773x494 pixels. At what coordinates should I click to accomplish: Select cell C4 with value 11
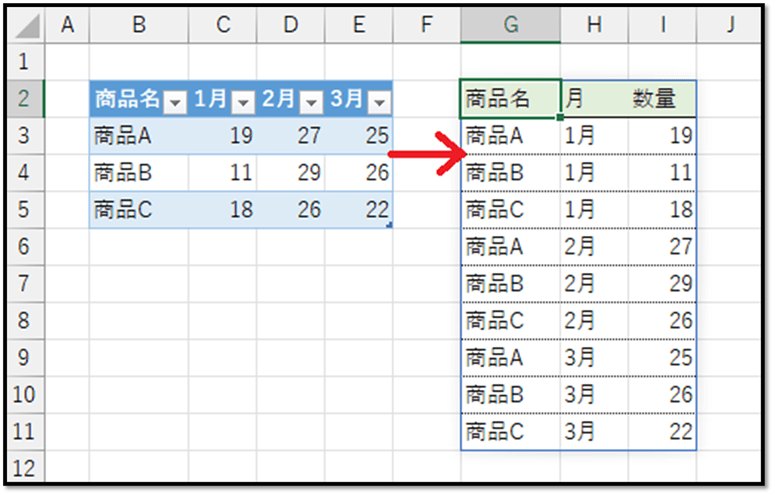click(x=222, y=173)
